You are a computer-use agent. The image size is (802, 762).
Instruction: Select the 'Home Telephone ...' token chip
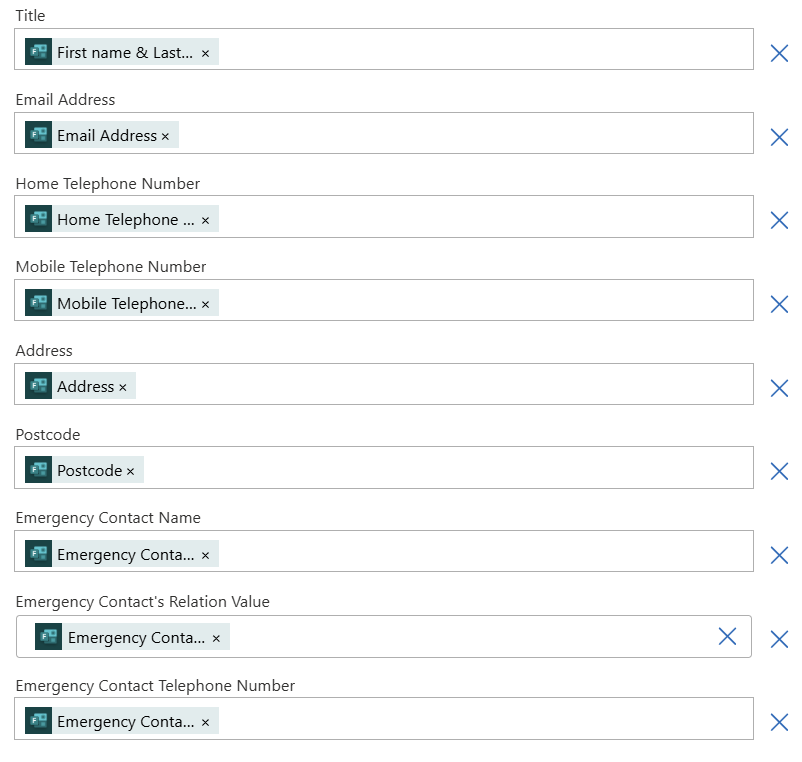(125, 220)
